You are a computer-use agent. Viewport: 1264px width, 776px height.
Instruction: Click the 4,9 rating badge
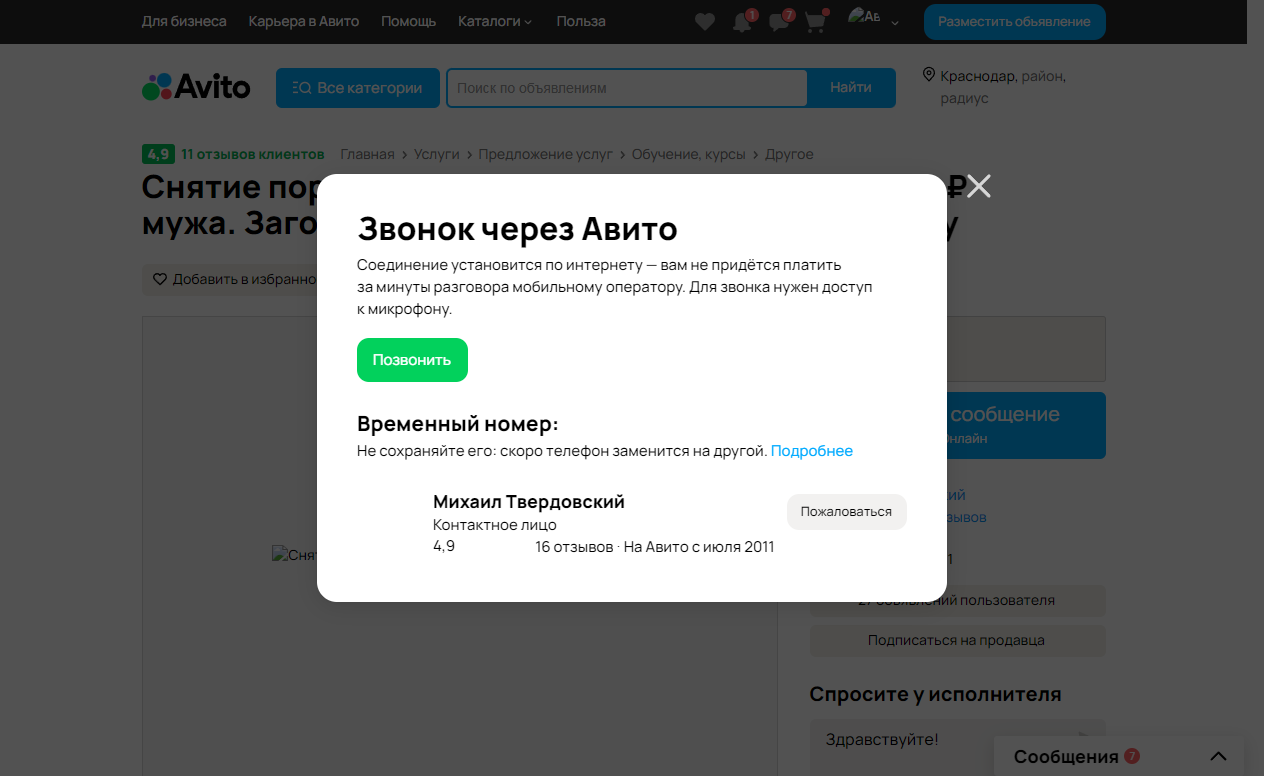click(158, 154)
